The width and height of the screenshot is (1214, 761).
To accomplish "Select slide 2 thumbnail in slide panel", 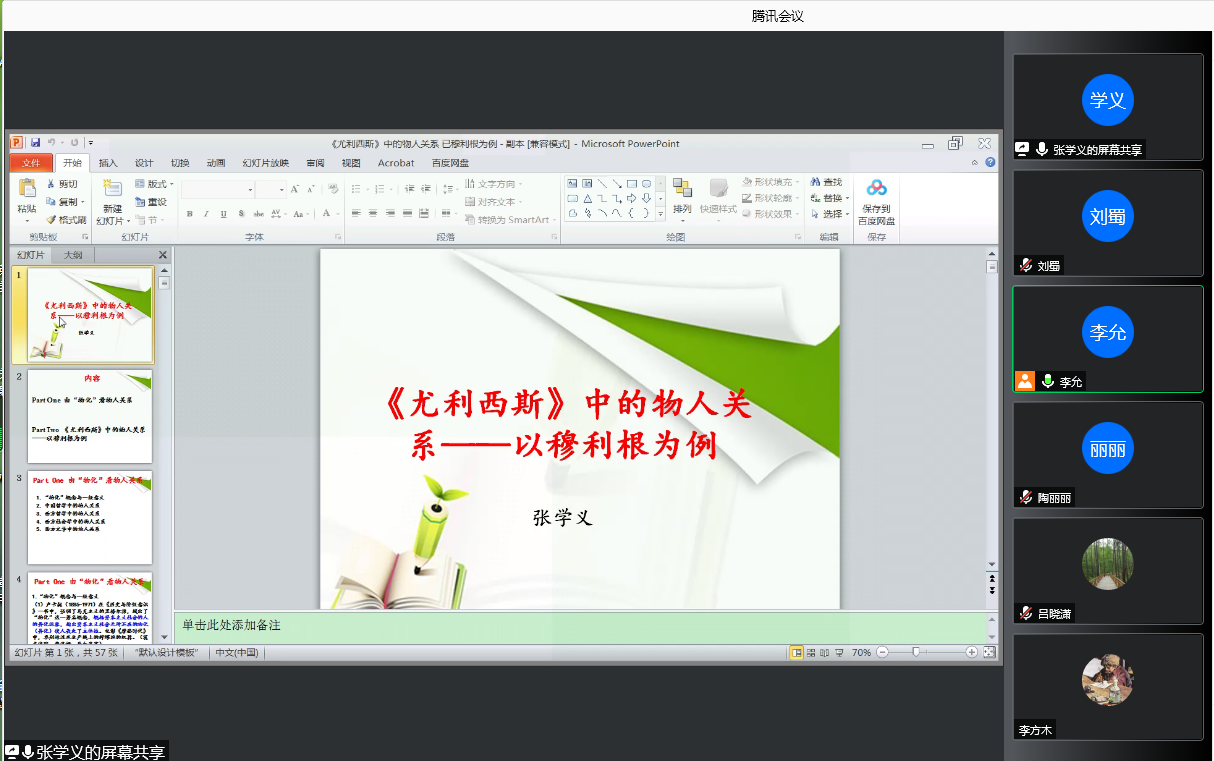I will tap(90, 416).
